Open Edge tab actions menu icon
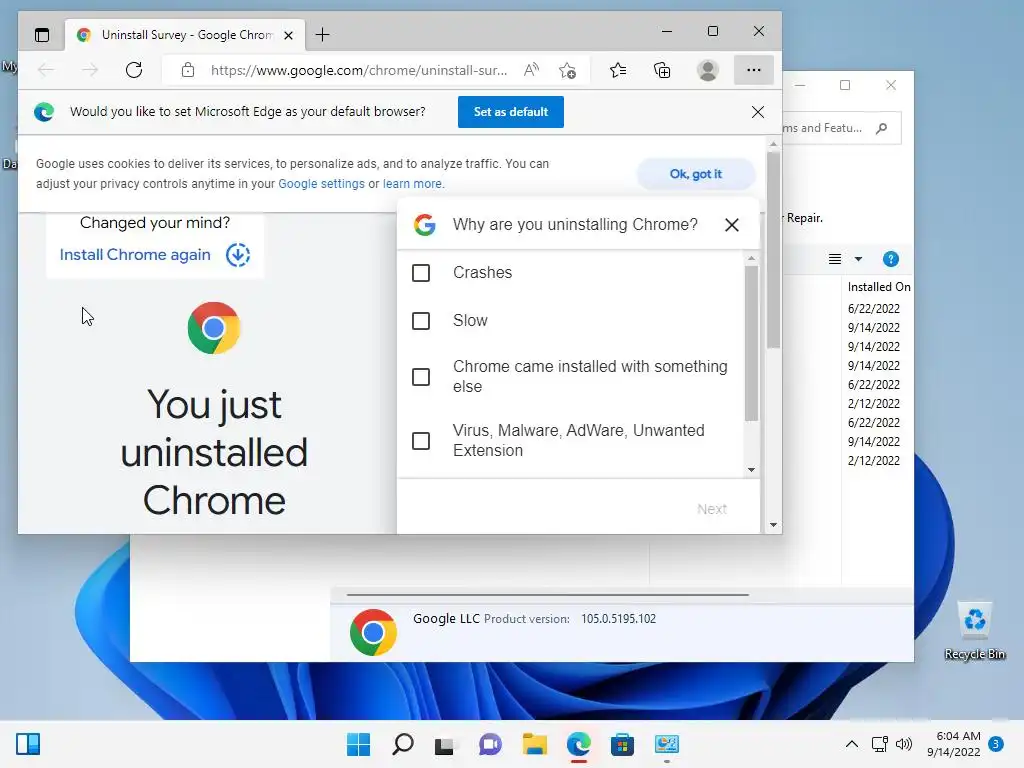Screen dimensions: 1024x768 (42, 35)
